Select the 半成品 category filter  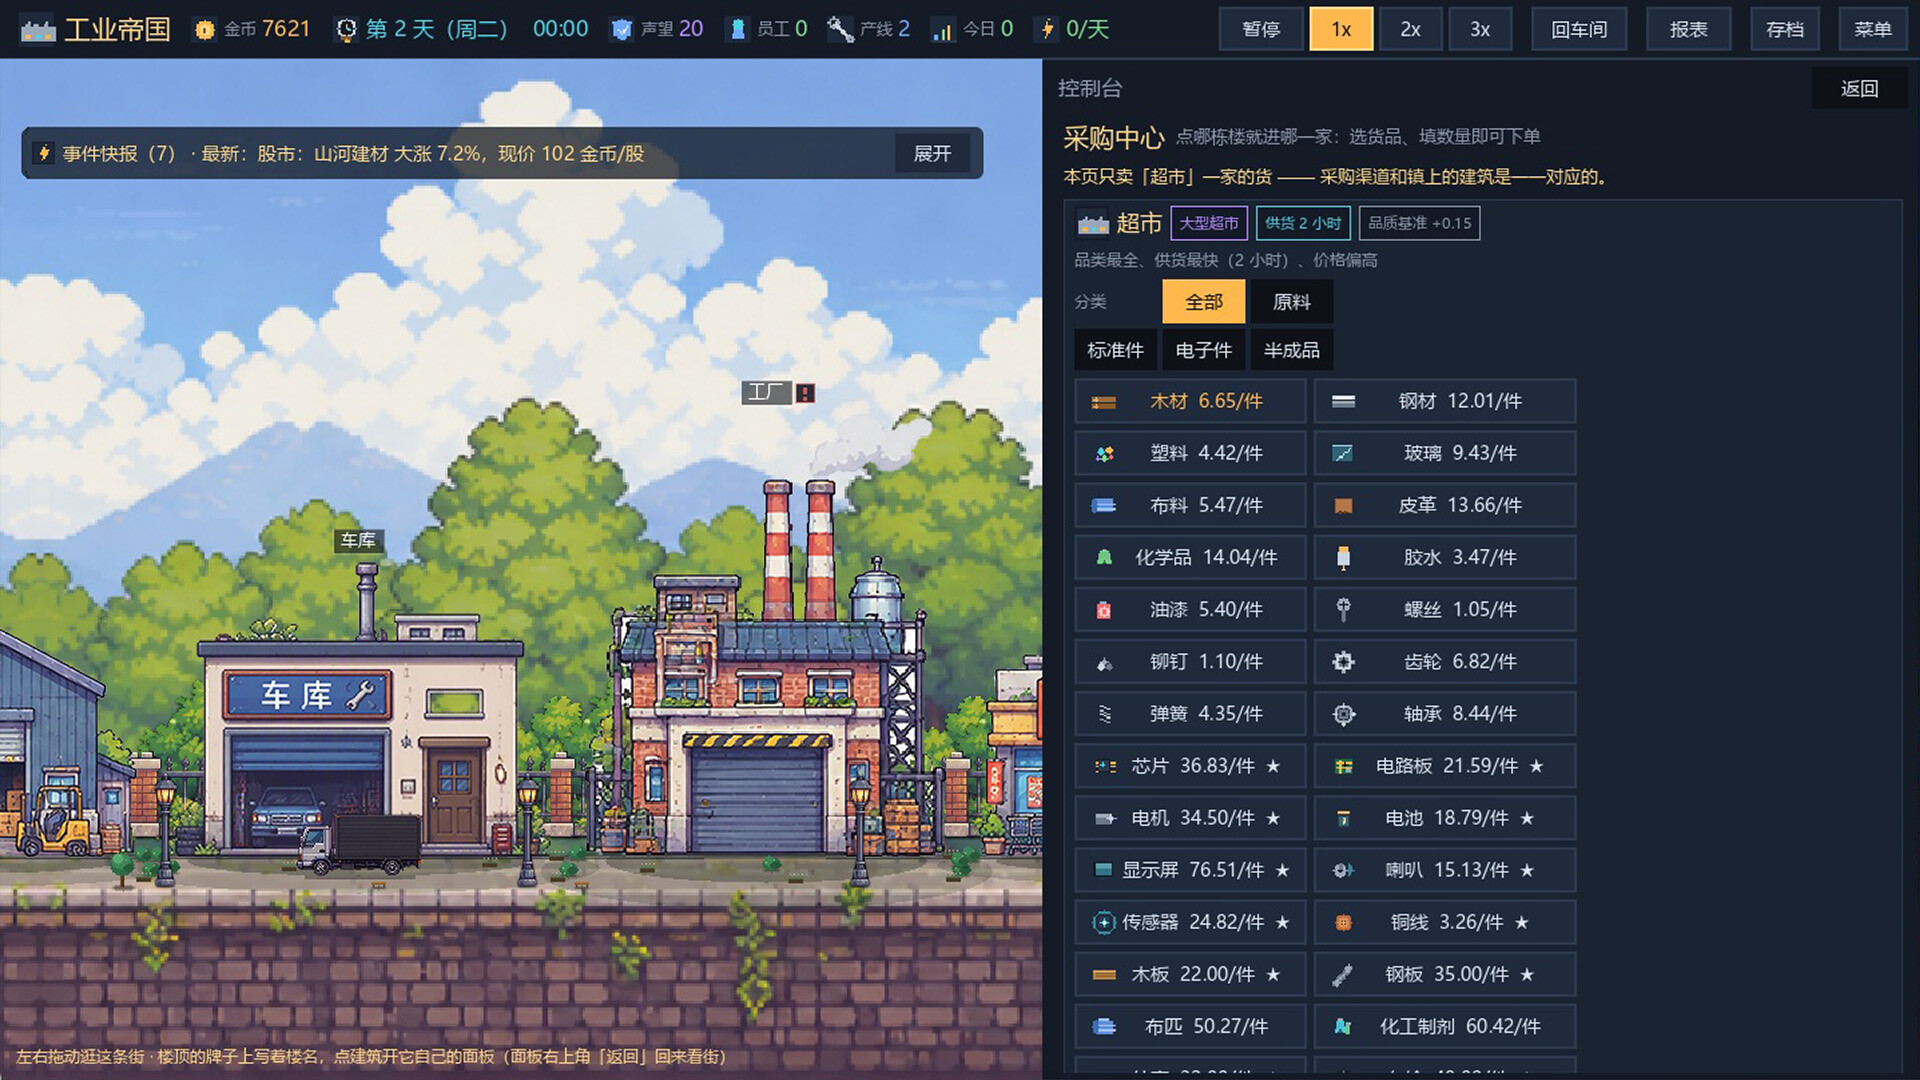pyautogui.click(x=1292, y=350)
